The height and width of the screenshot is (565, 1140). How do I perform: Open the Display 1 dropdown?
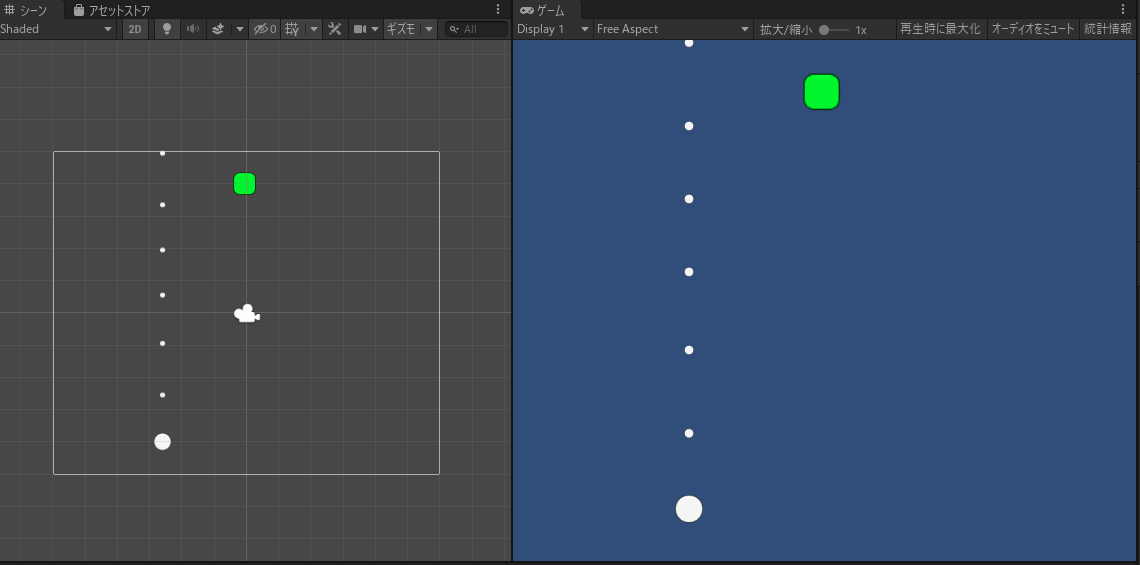(552, 29)
